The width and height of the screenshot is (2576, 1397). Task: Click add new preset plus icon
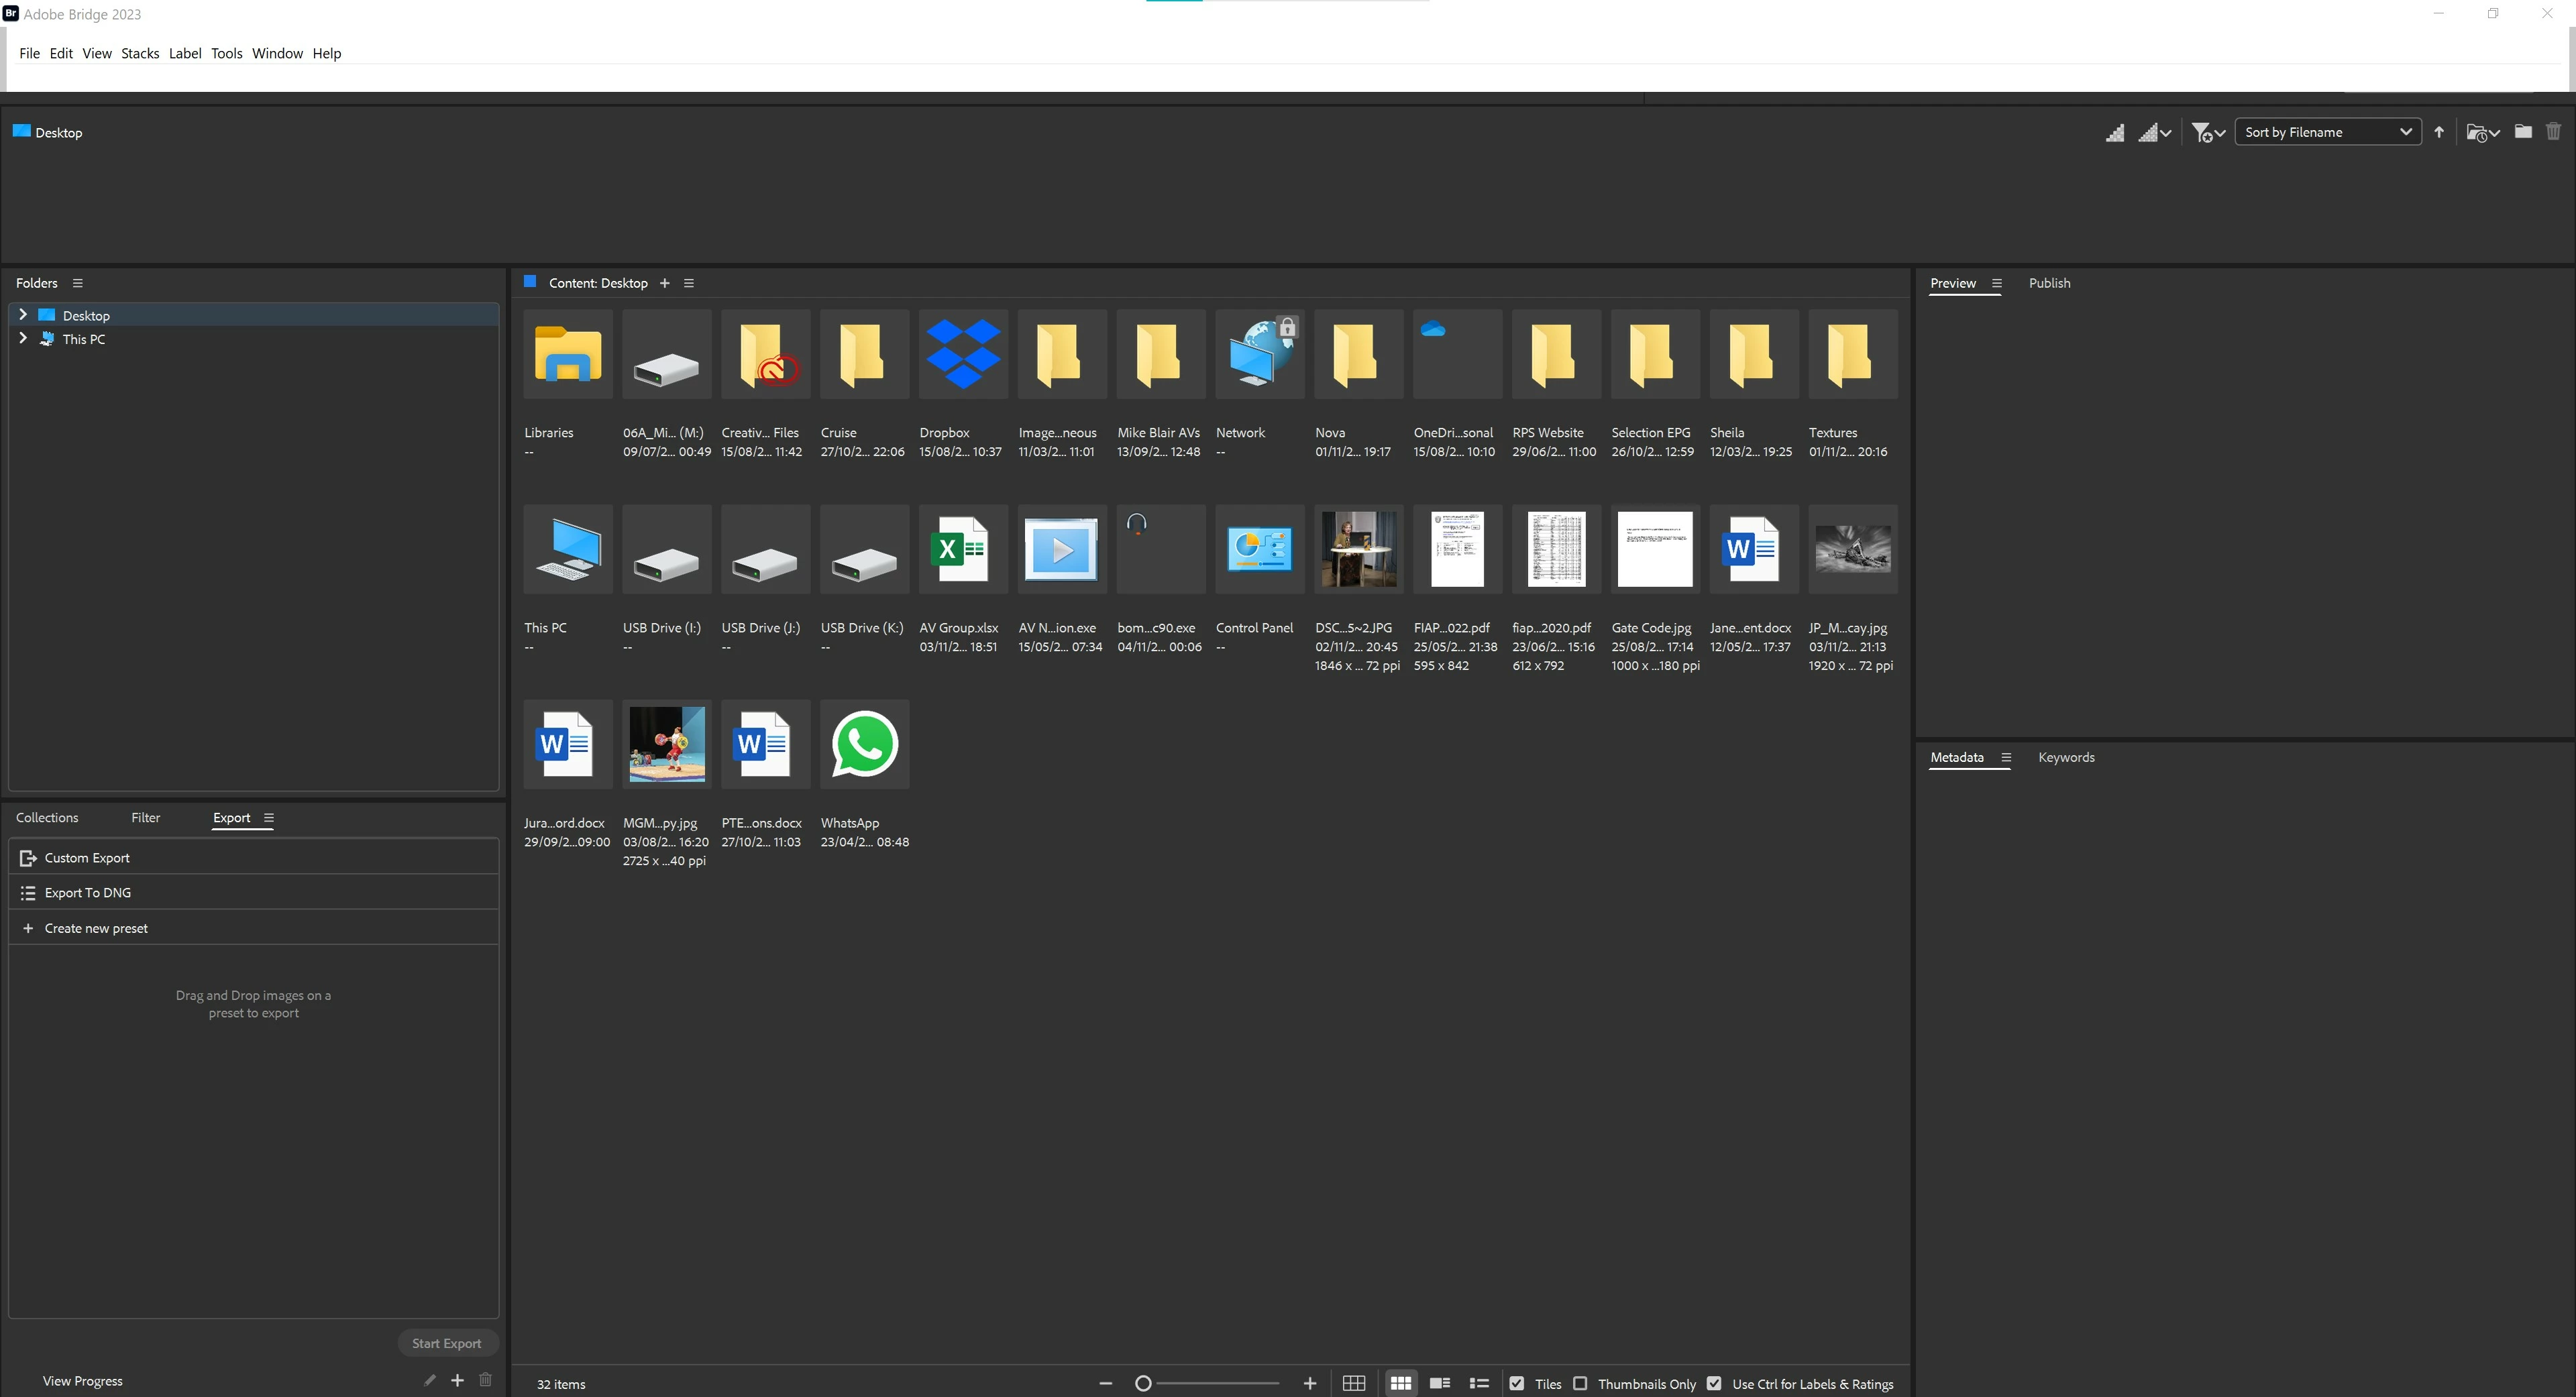457,1380
